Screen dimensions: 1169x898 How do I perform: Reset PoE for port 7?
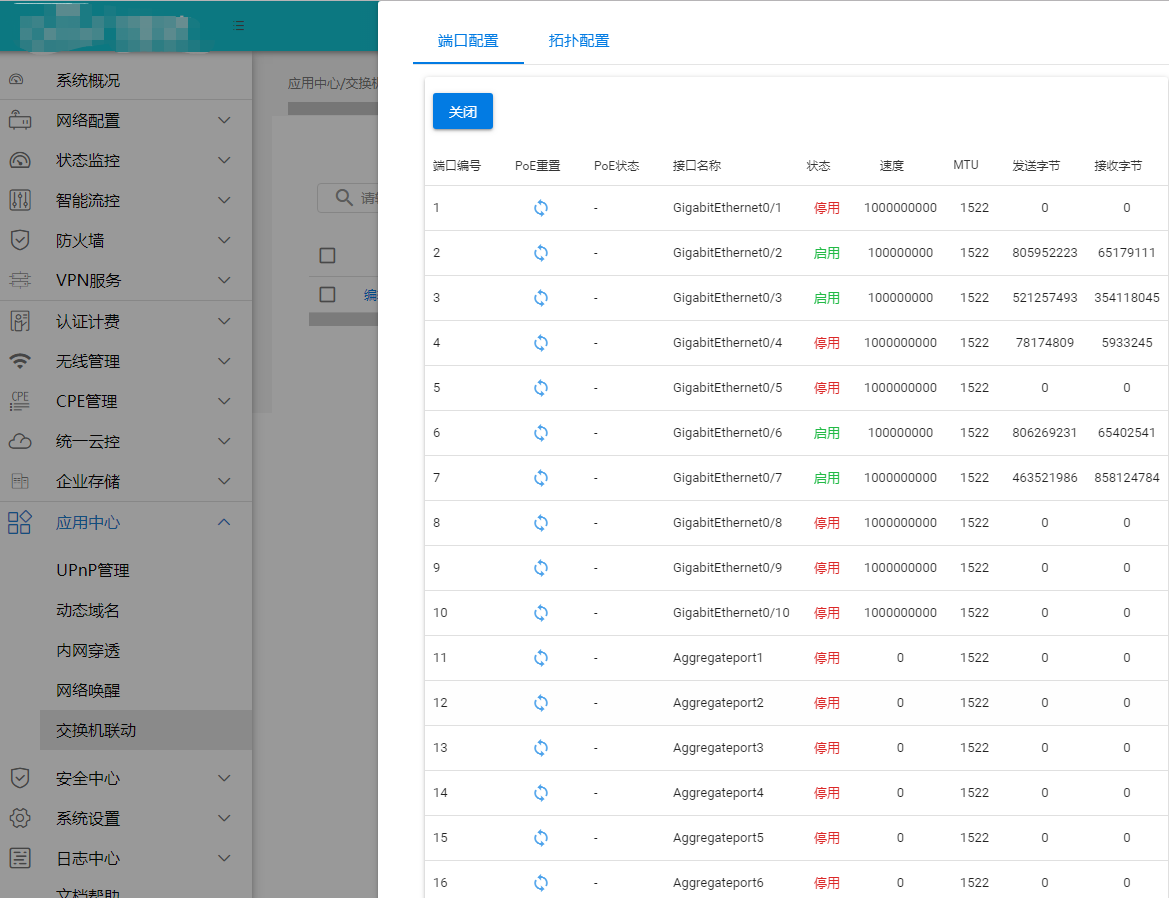point(540,478)
